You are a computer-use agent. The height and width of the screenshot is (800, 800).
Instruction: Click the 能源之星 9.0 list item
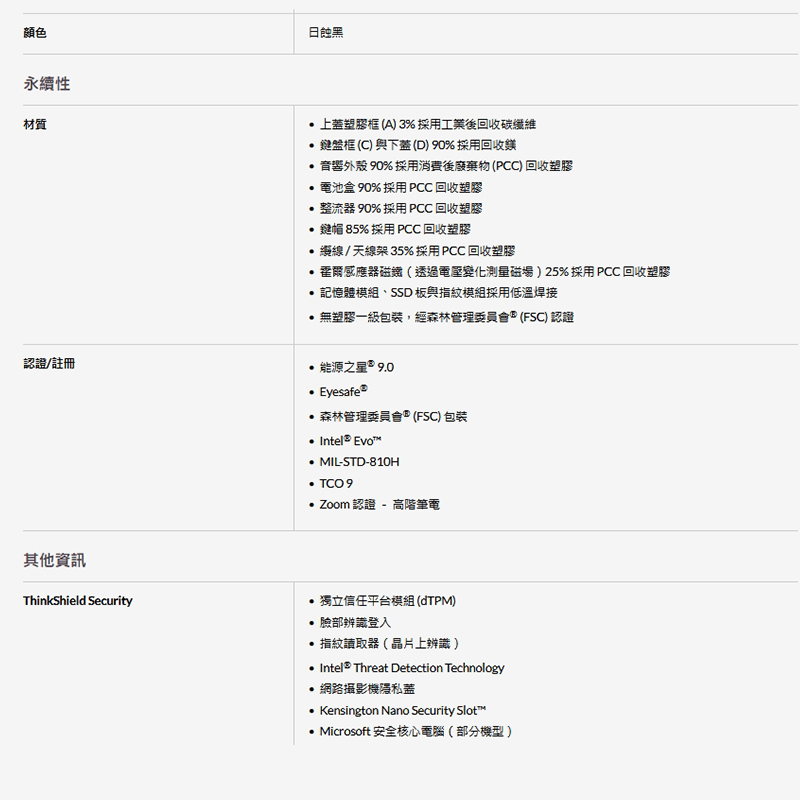[356, 367]
